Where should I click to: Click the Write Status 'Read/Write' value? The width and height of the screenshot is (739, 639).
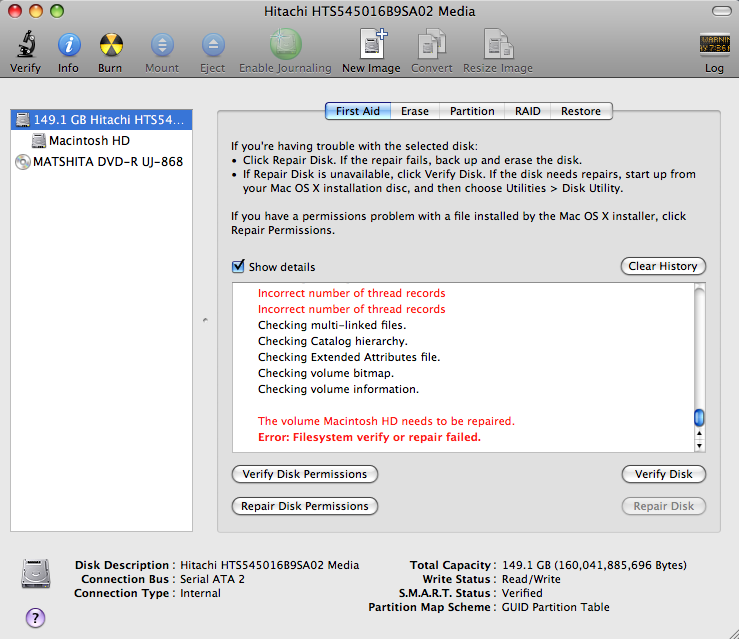pyautogui.click(x=531, y=579)
